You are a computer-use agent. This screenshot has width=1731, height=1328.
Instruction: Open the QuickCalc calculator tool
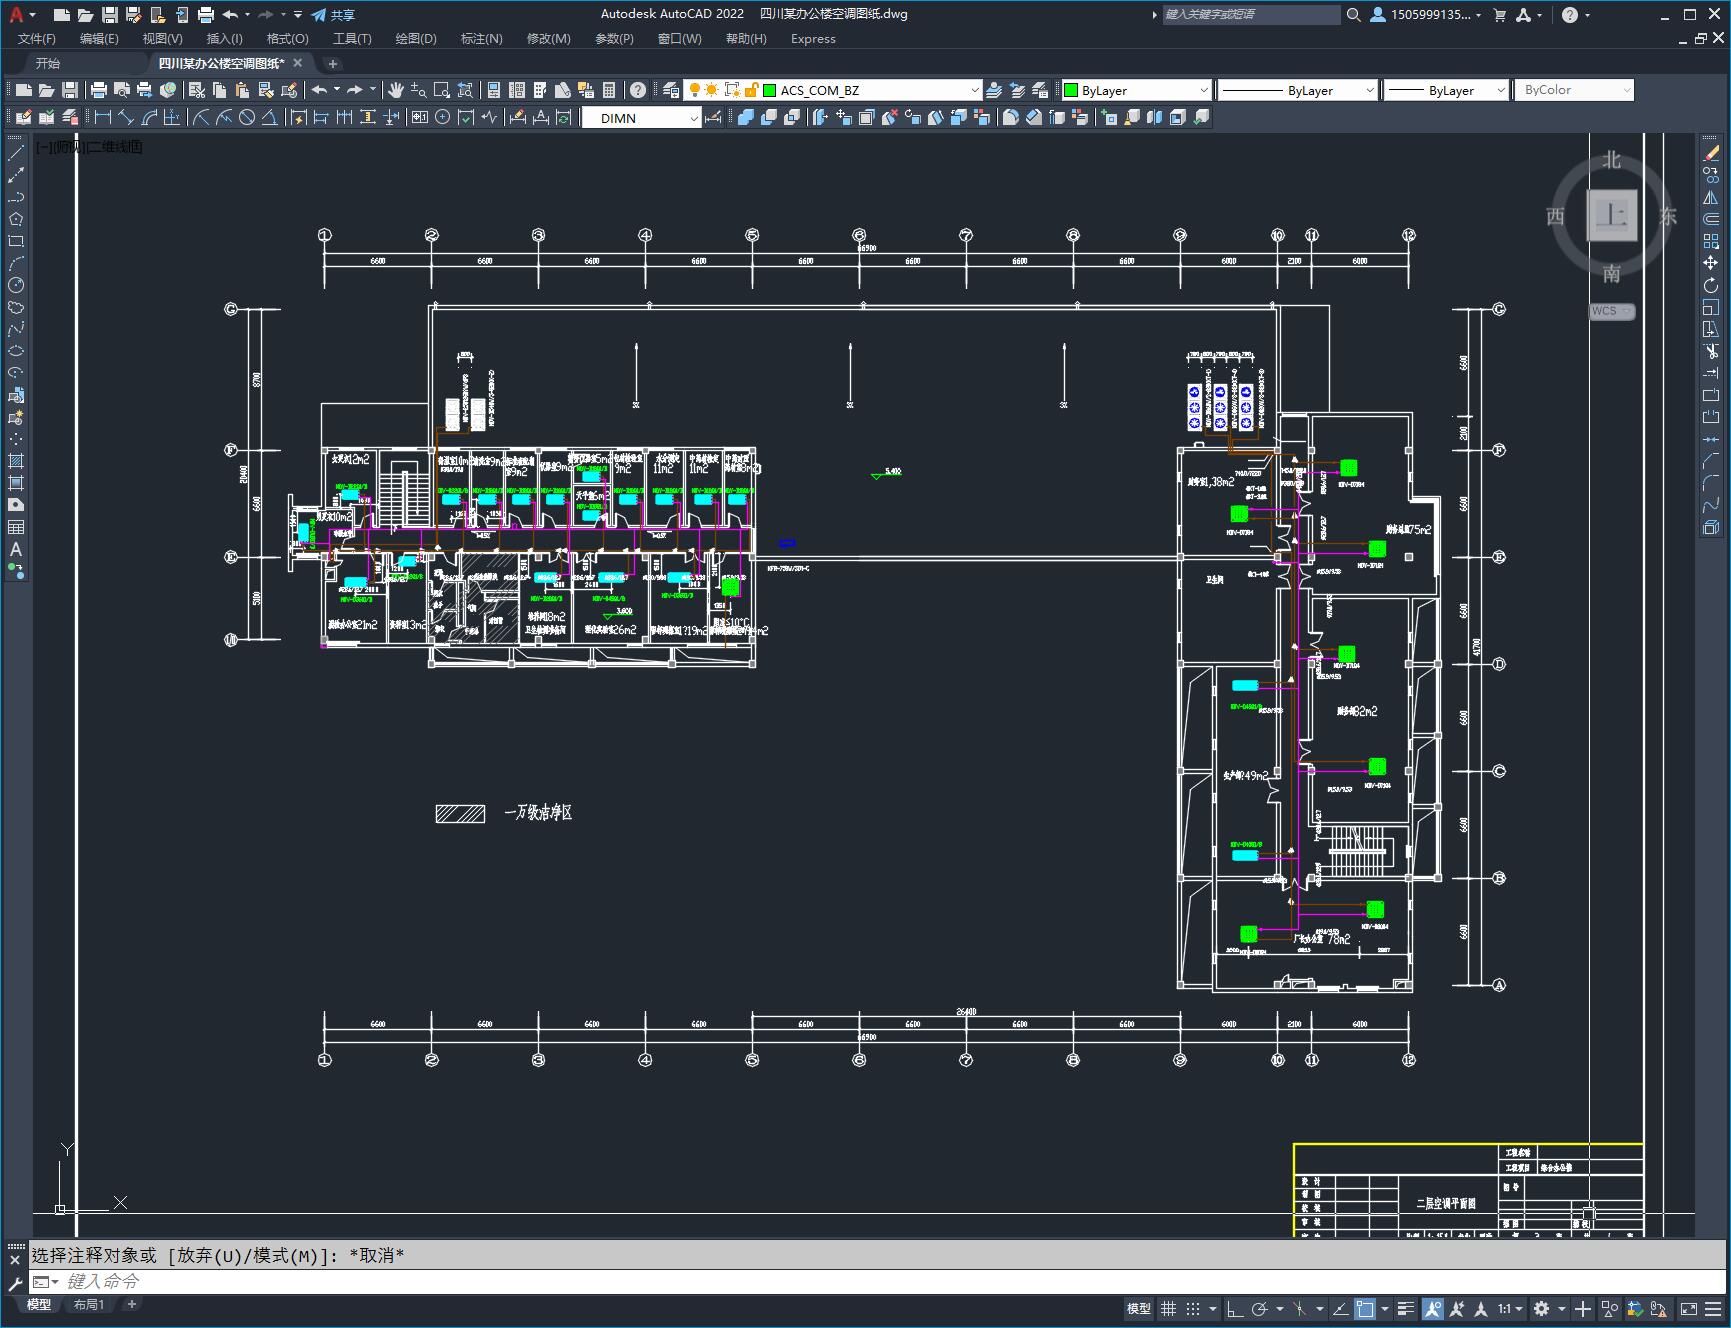[x=609, y=90]
